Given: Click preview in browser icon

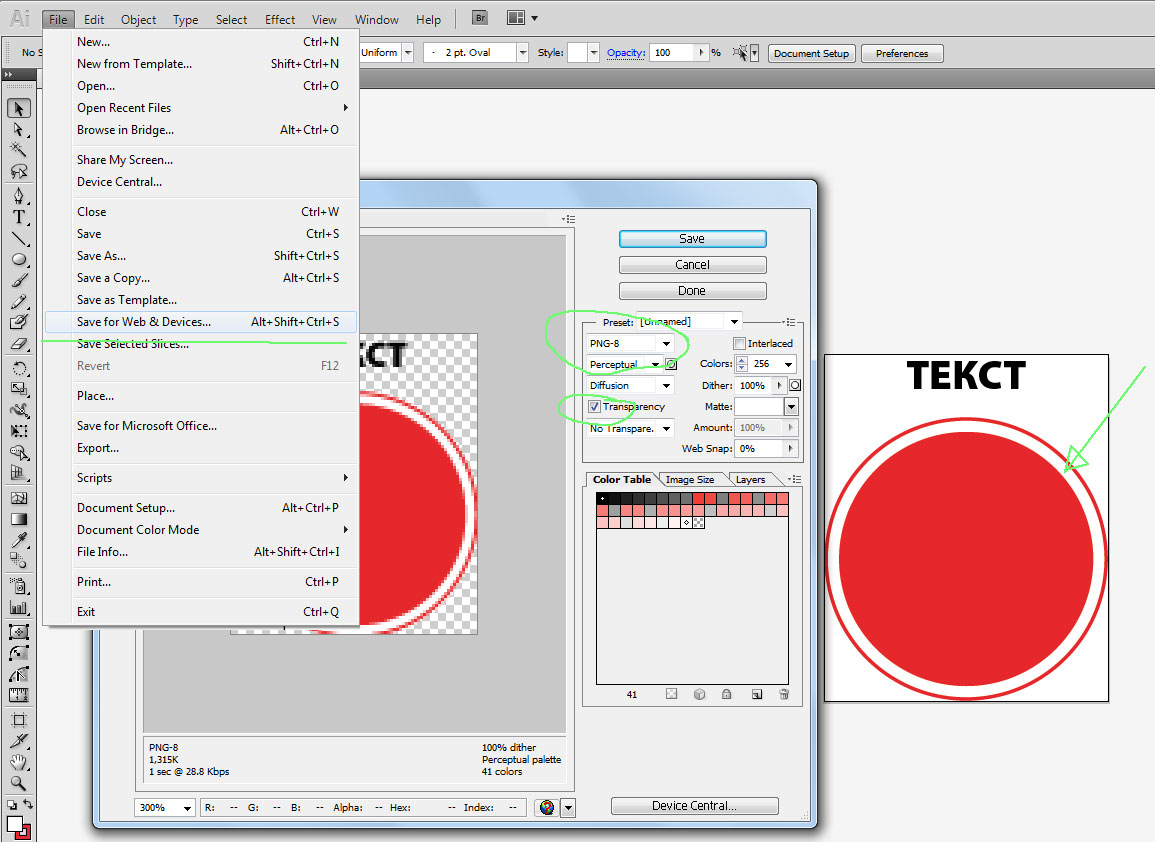Looking at the screenshot, I should pos(547,807).
